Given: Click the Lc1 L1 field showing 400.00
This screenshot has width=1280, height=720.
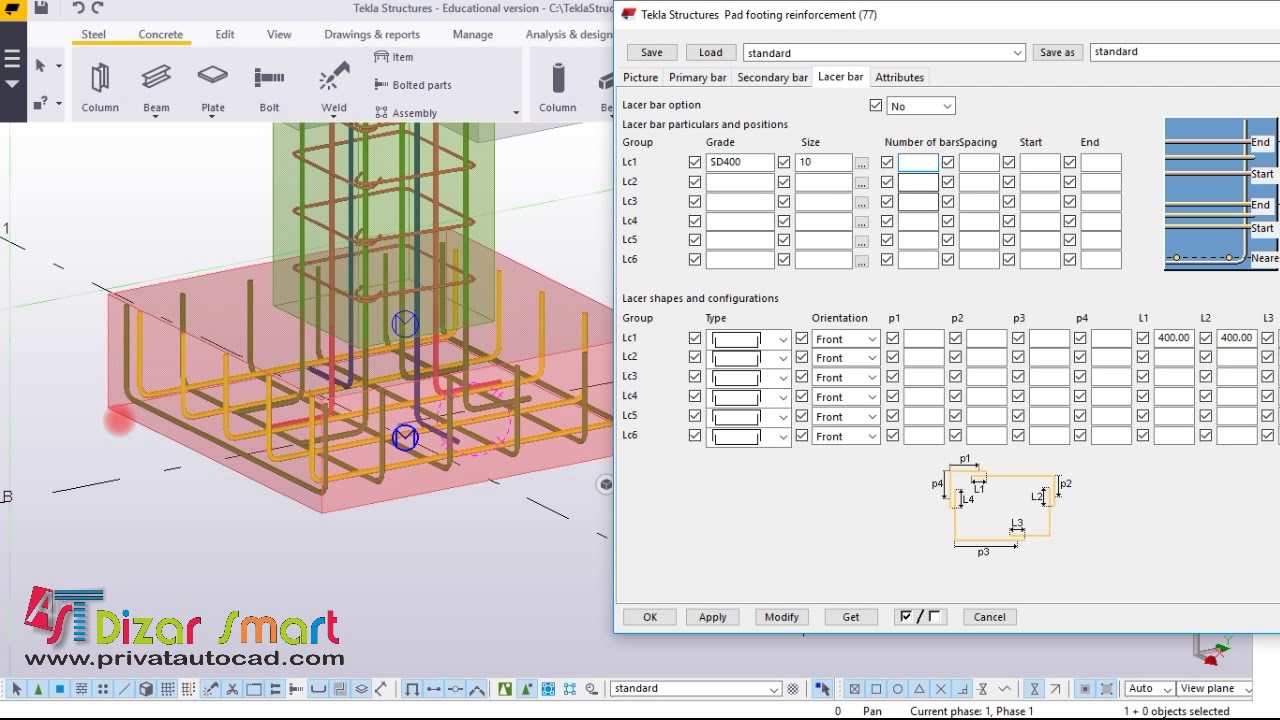Looking at the screenshot, I should (x=1173, y=339).
